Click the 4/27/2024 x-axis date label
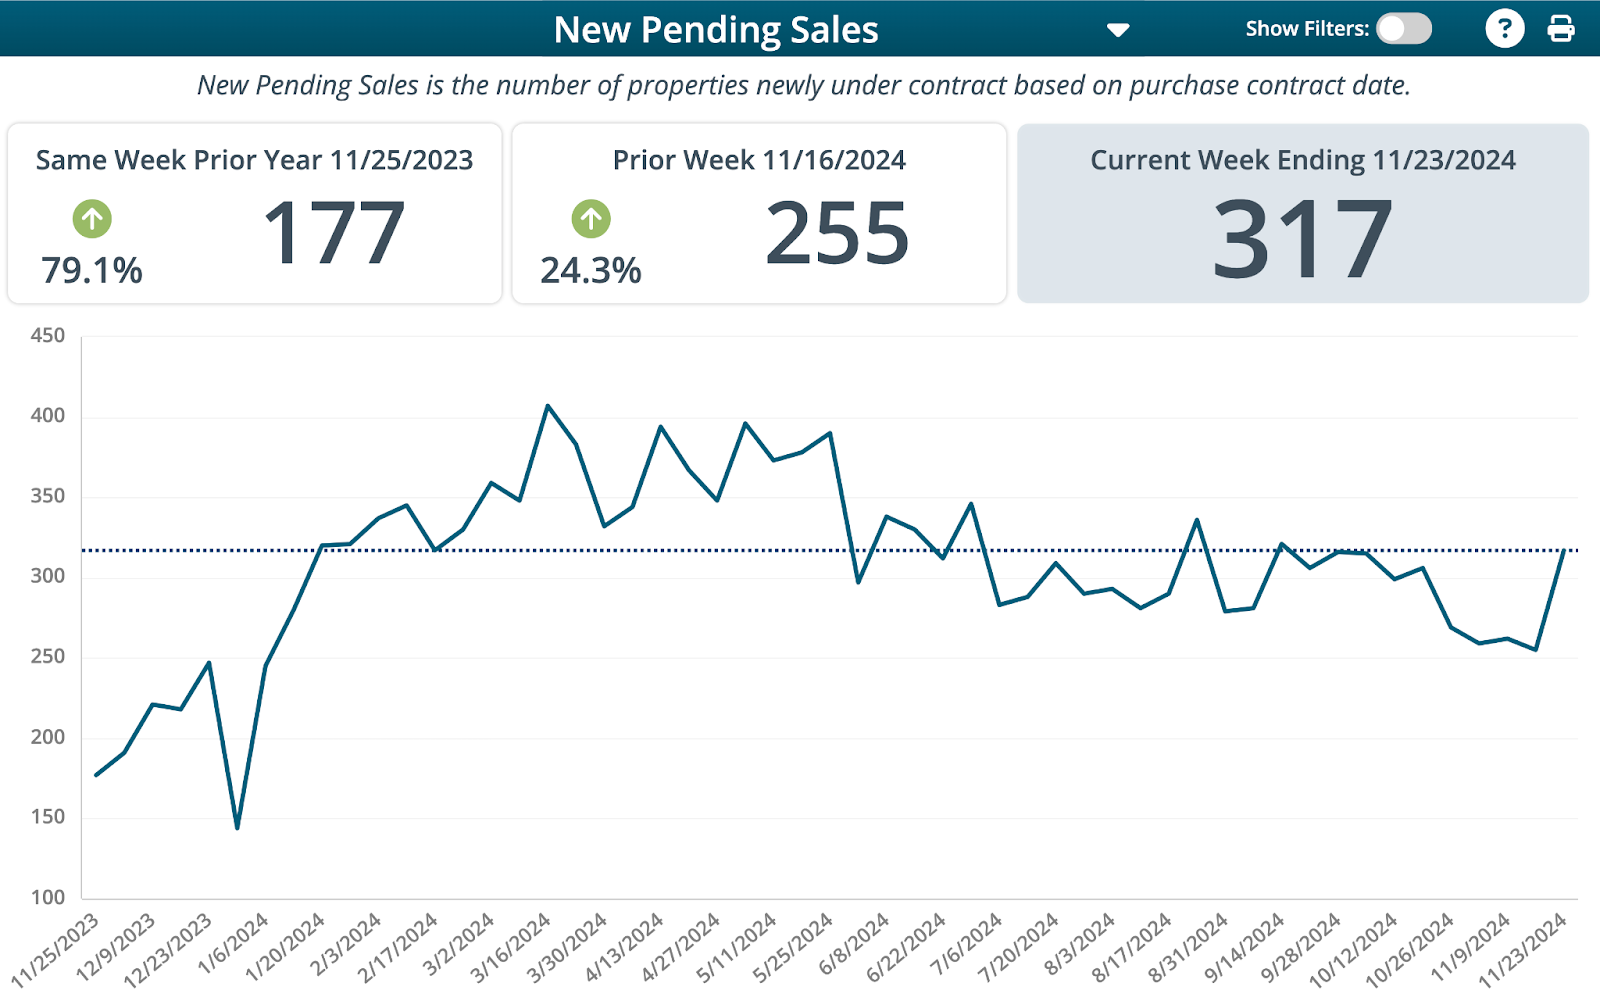 click(x=681, y=947)
